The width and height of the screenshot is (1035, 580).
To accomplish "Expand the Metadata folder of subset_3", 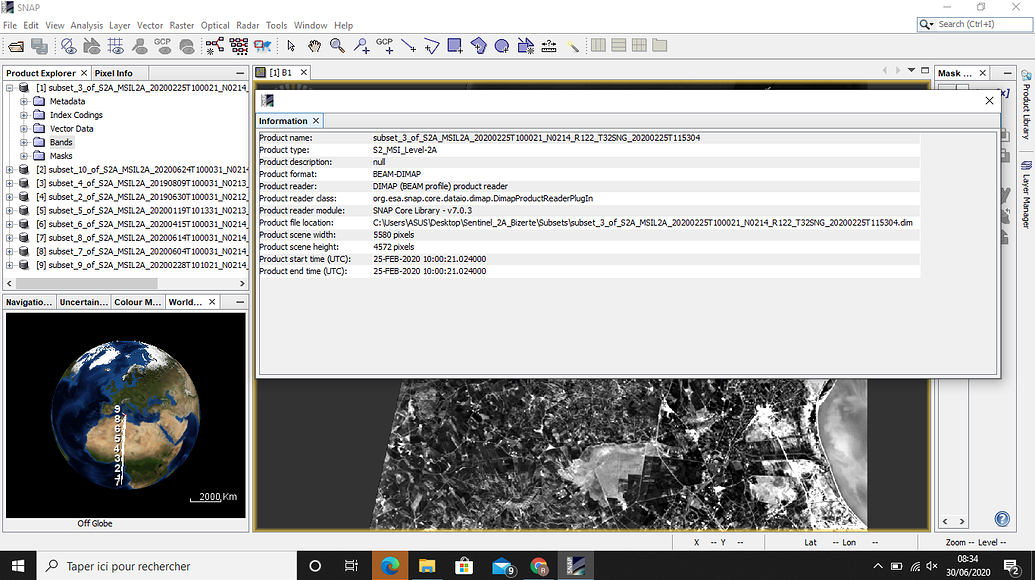I will pos(23,101).
